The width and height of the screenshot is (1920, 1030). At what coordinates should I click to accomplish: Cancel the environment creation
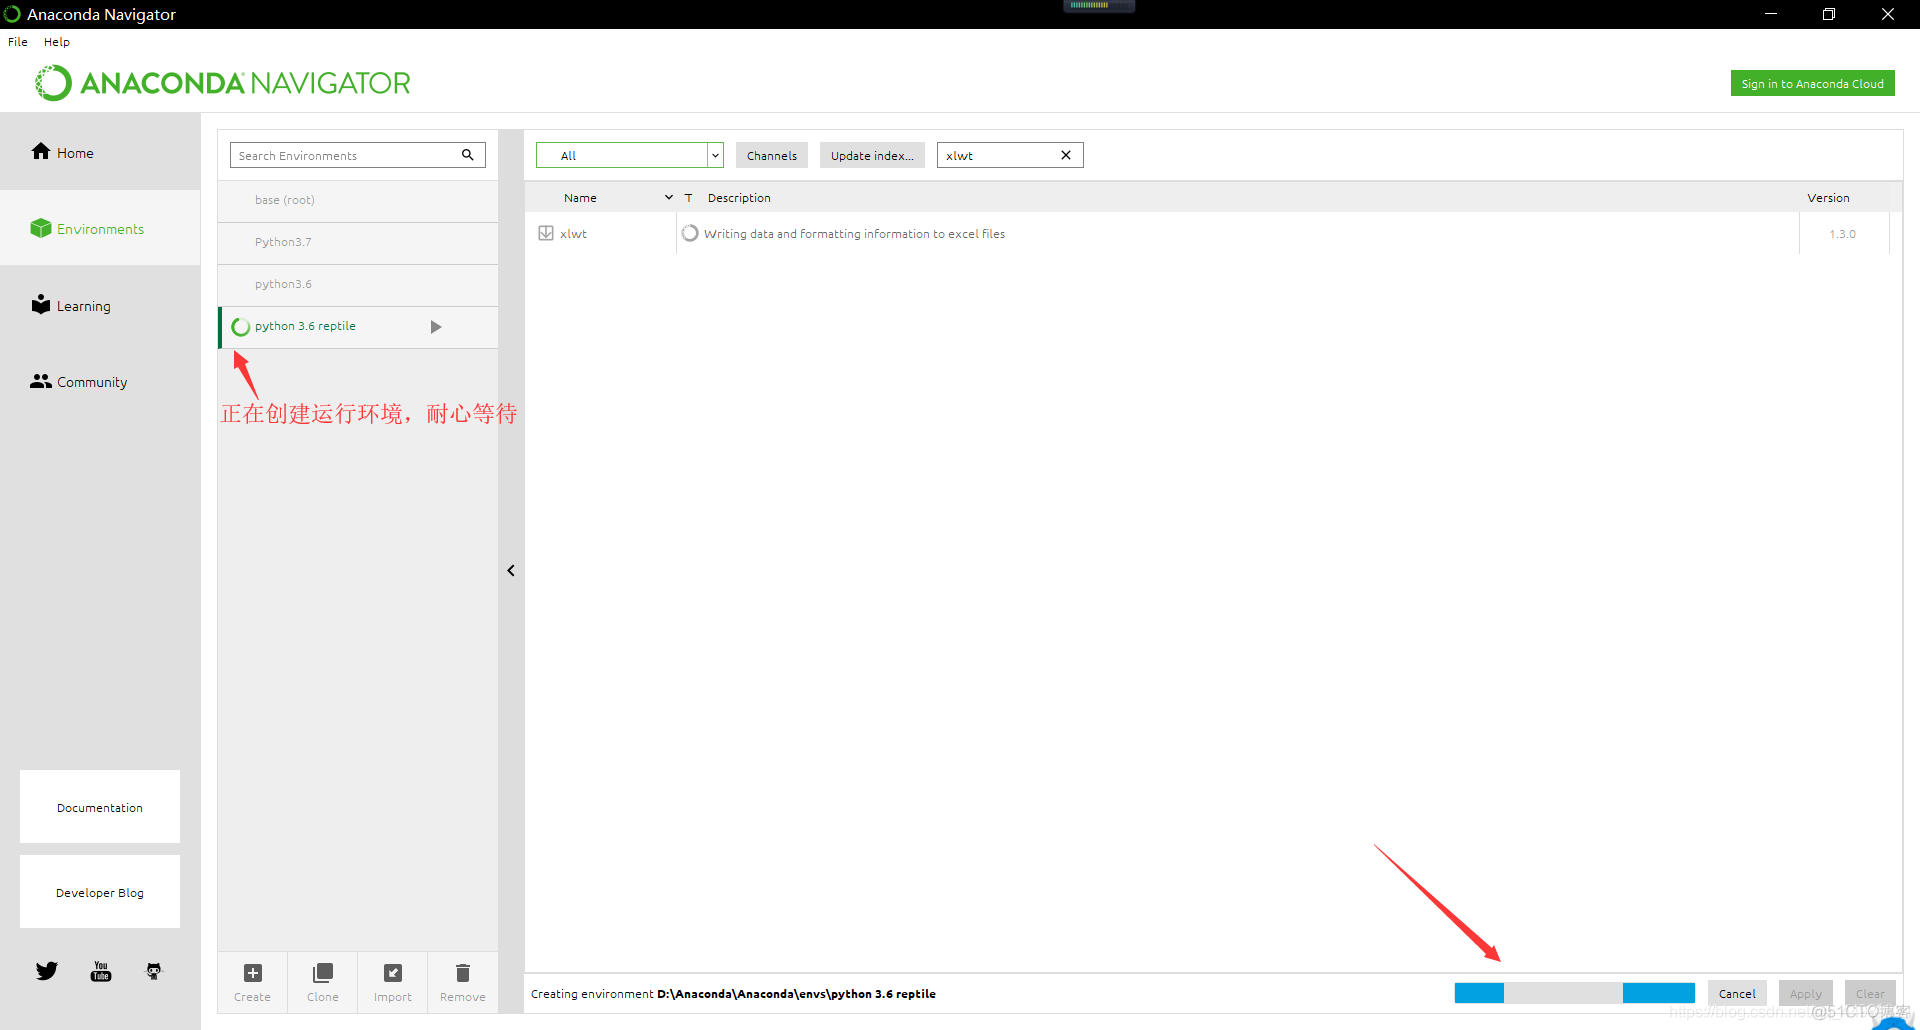coord(1737,993)
